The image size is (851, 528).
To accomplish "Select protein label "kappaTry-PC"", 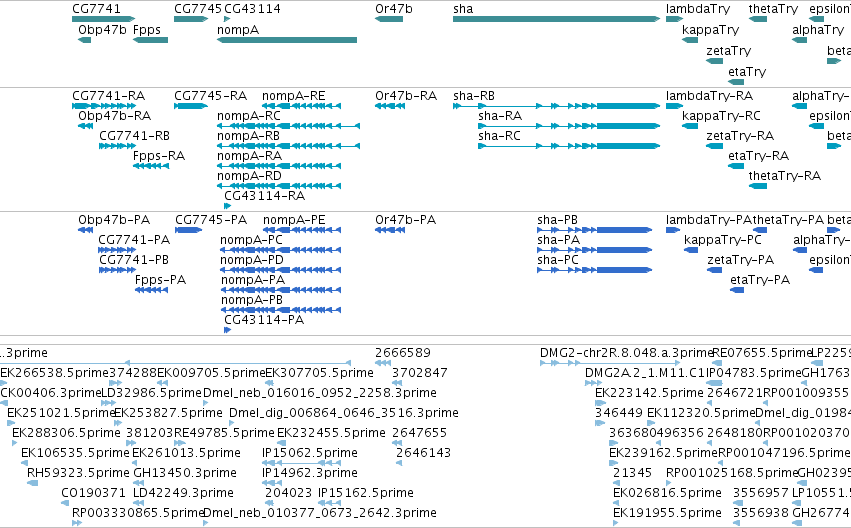I will [723, 240].
